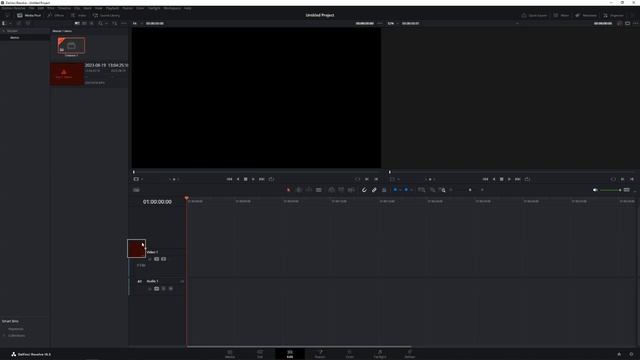The height and width of the screenshot is (360, 640).
Task: Toggle Linked Selection chain icon
Action: 374,190
